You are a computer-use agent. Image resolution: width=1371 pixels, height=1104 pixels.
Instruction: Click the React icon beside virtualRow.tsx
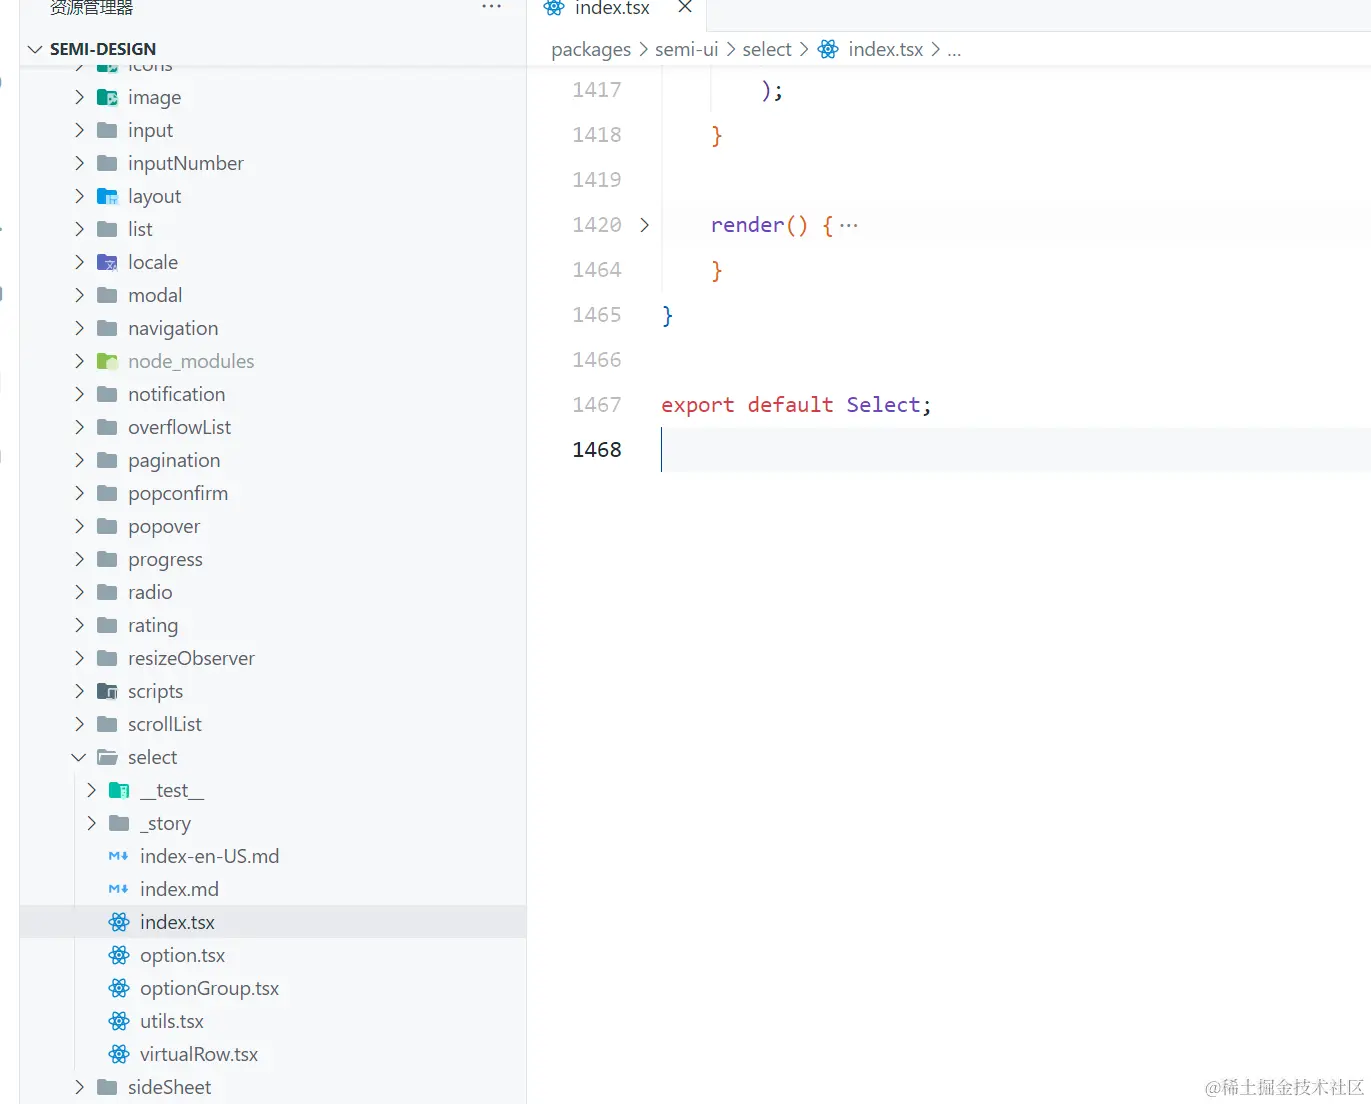click(119, 1054)
